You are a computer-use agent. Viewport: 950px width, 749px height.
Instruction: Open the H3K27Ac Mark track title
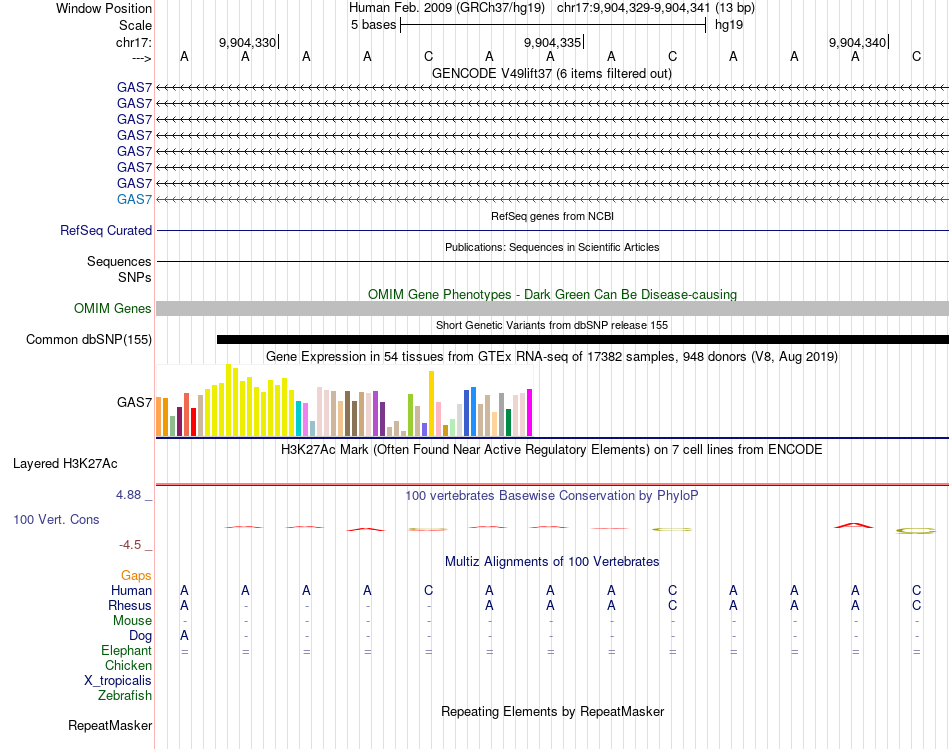click(552, 450)
